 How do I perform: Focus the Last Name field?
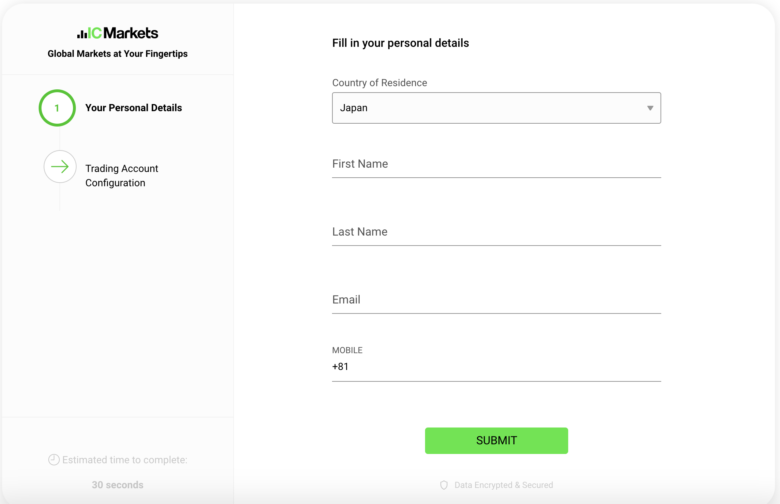pos(496,232)
